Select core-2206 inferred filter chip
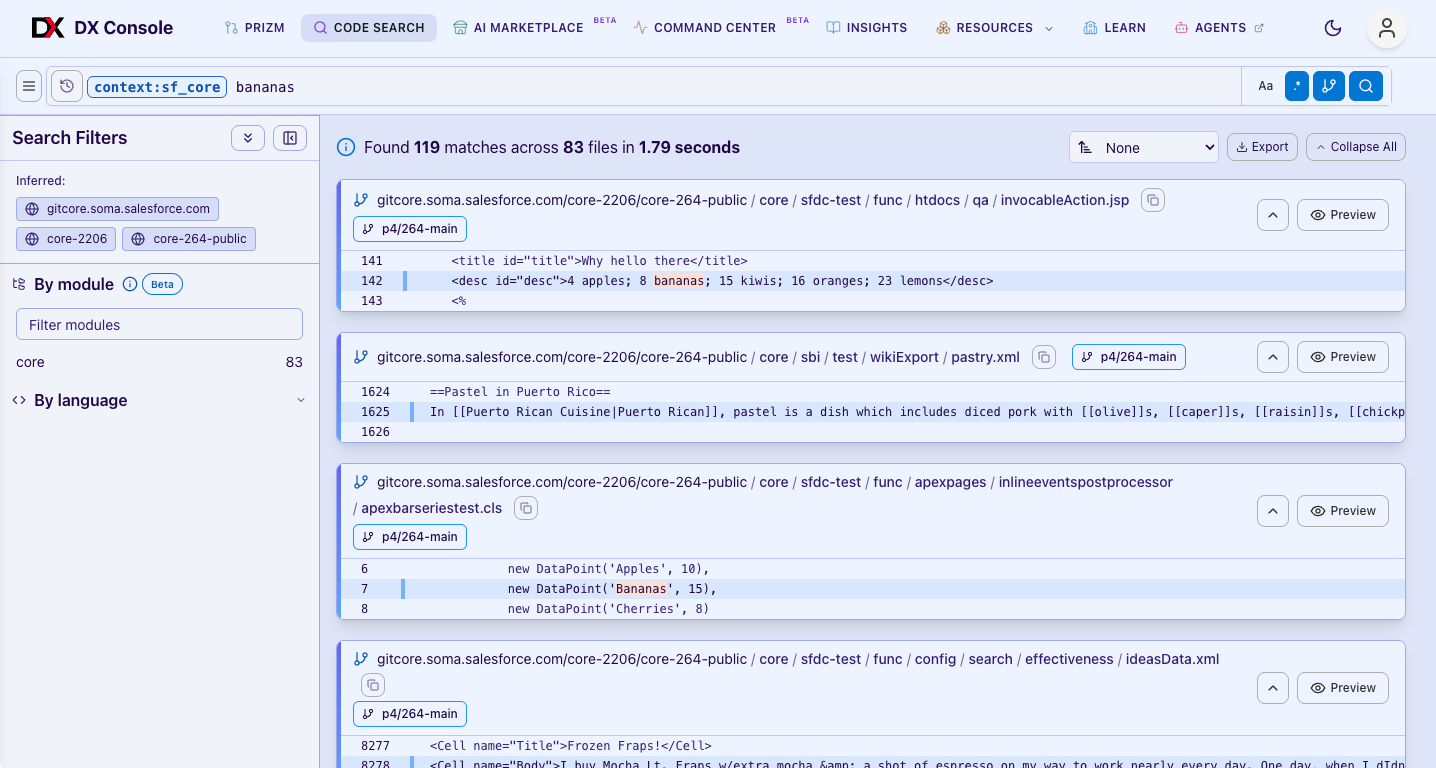Image resolution: width=1436 pixels, height=768 pixels. click(x=66, y=239)
